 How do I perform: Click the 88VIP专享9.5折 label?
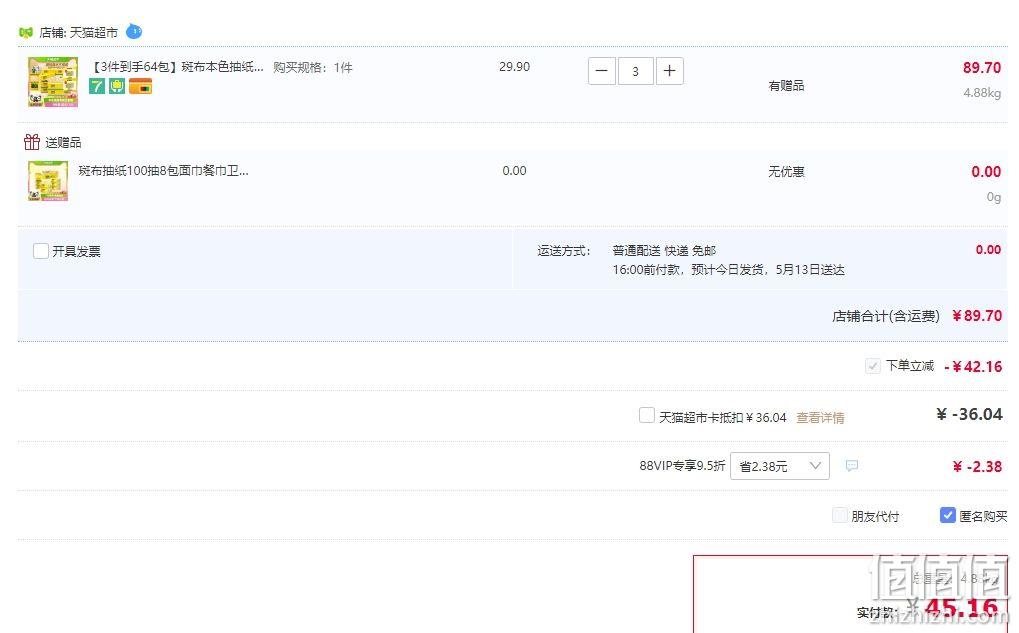pyautogui.click(x=682, y=466)
